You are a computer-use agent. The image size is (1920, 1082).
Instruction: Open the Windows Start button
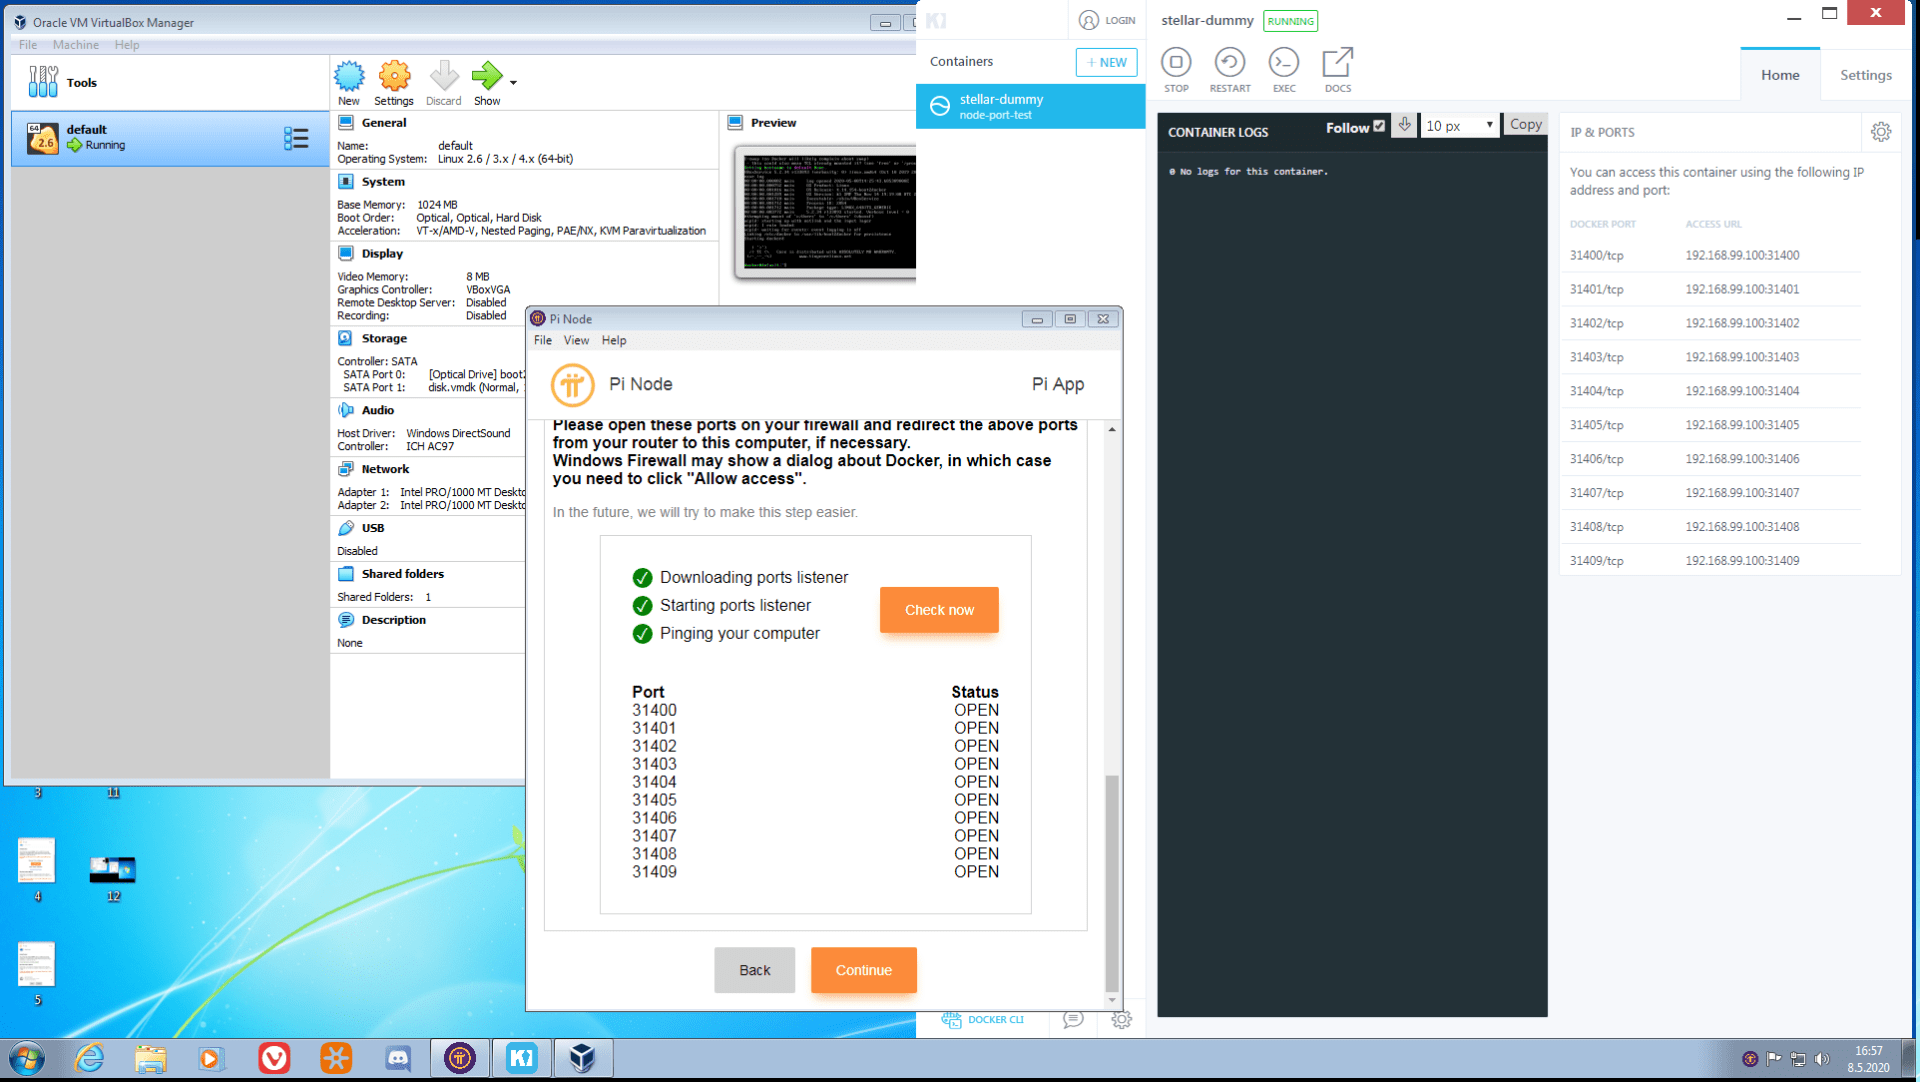pos(26,1058)
